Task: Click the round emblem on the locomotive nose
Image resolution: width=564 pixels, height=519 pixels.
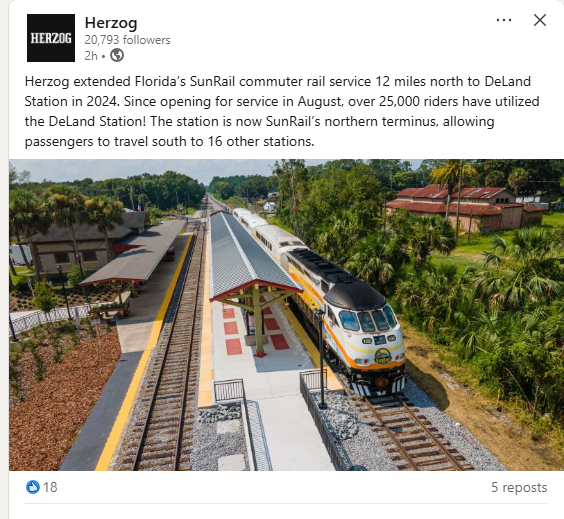Action: (382, 356)
